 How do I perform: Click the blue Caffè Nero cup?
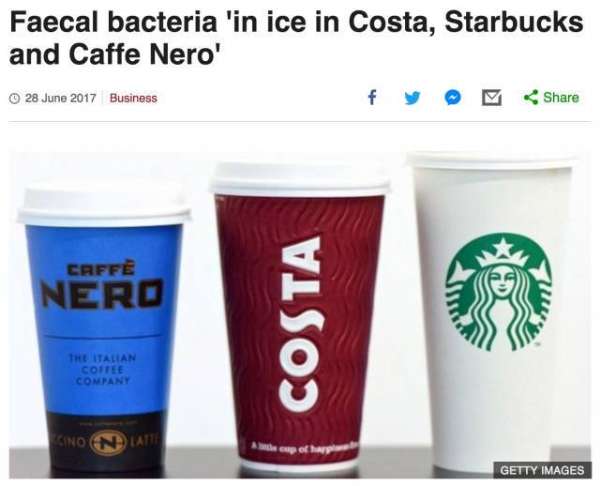click(103, 329)
